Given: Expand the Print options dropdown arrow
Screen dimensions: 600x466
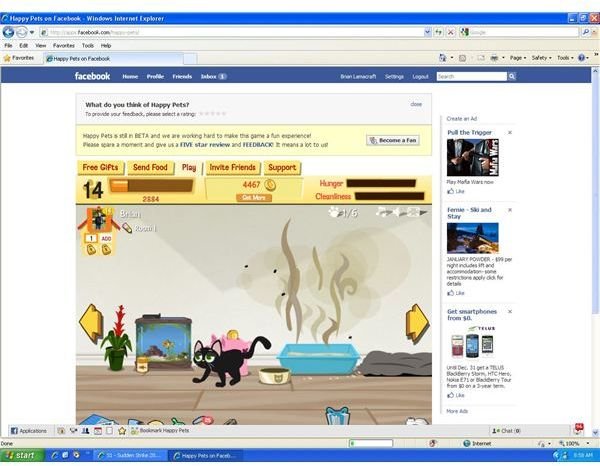Looking at the screenshot, I should (x=503, y=58).
